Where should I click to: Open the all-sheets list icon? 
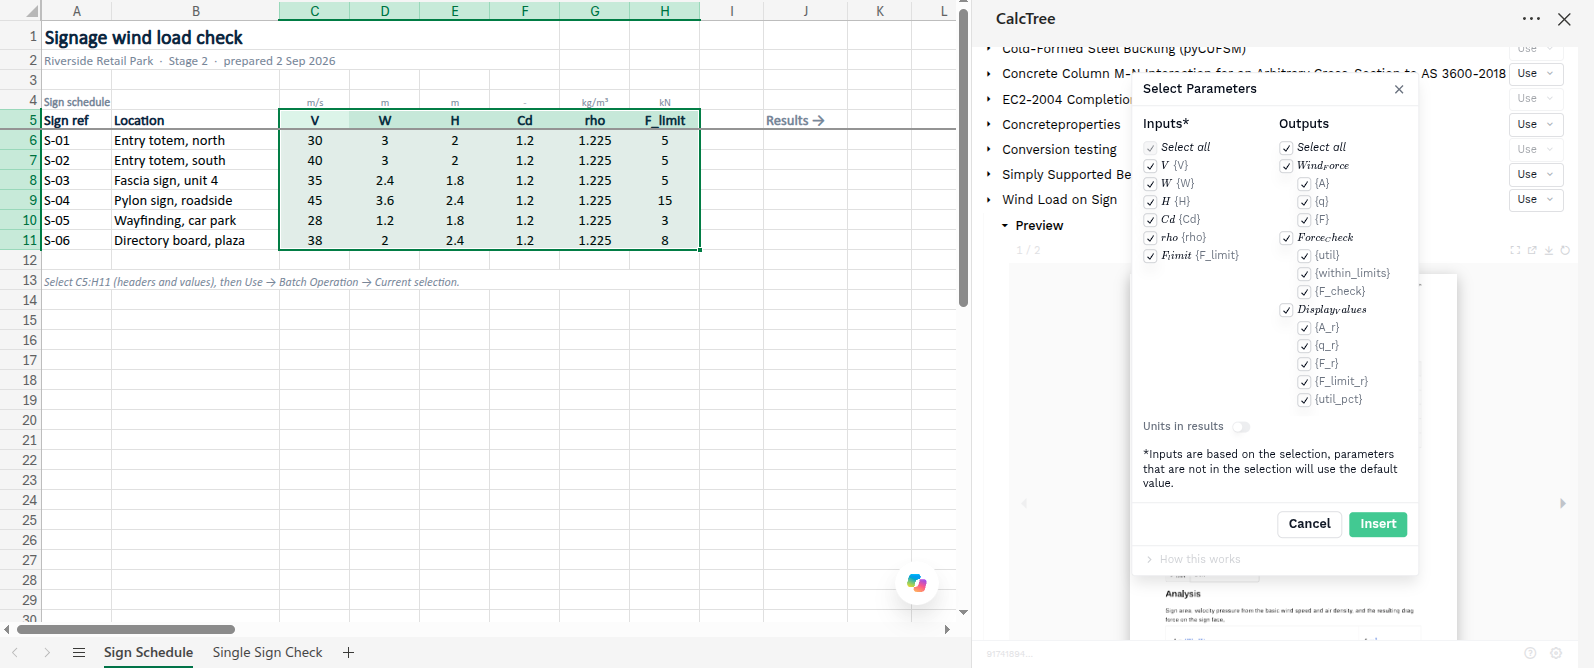coord(79,652)
